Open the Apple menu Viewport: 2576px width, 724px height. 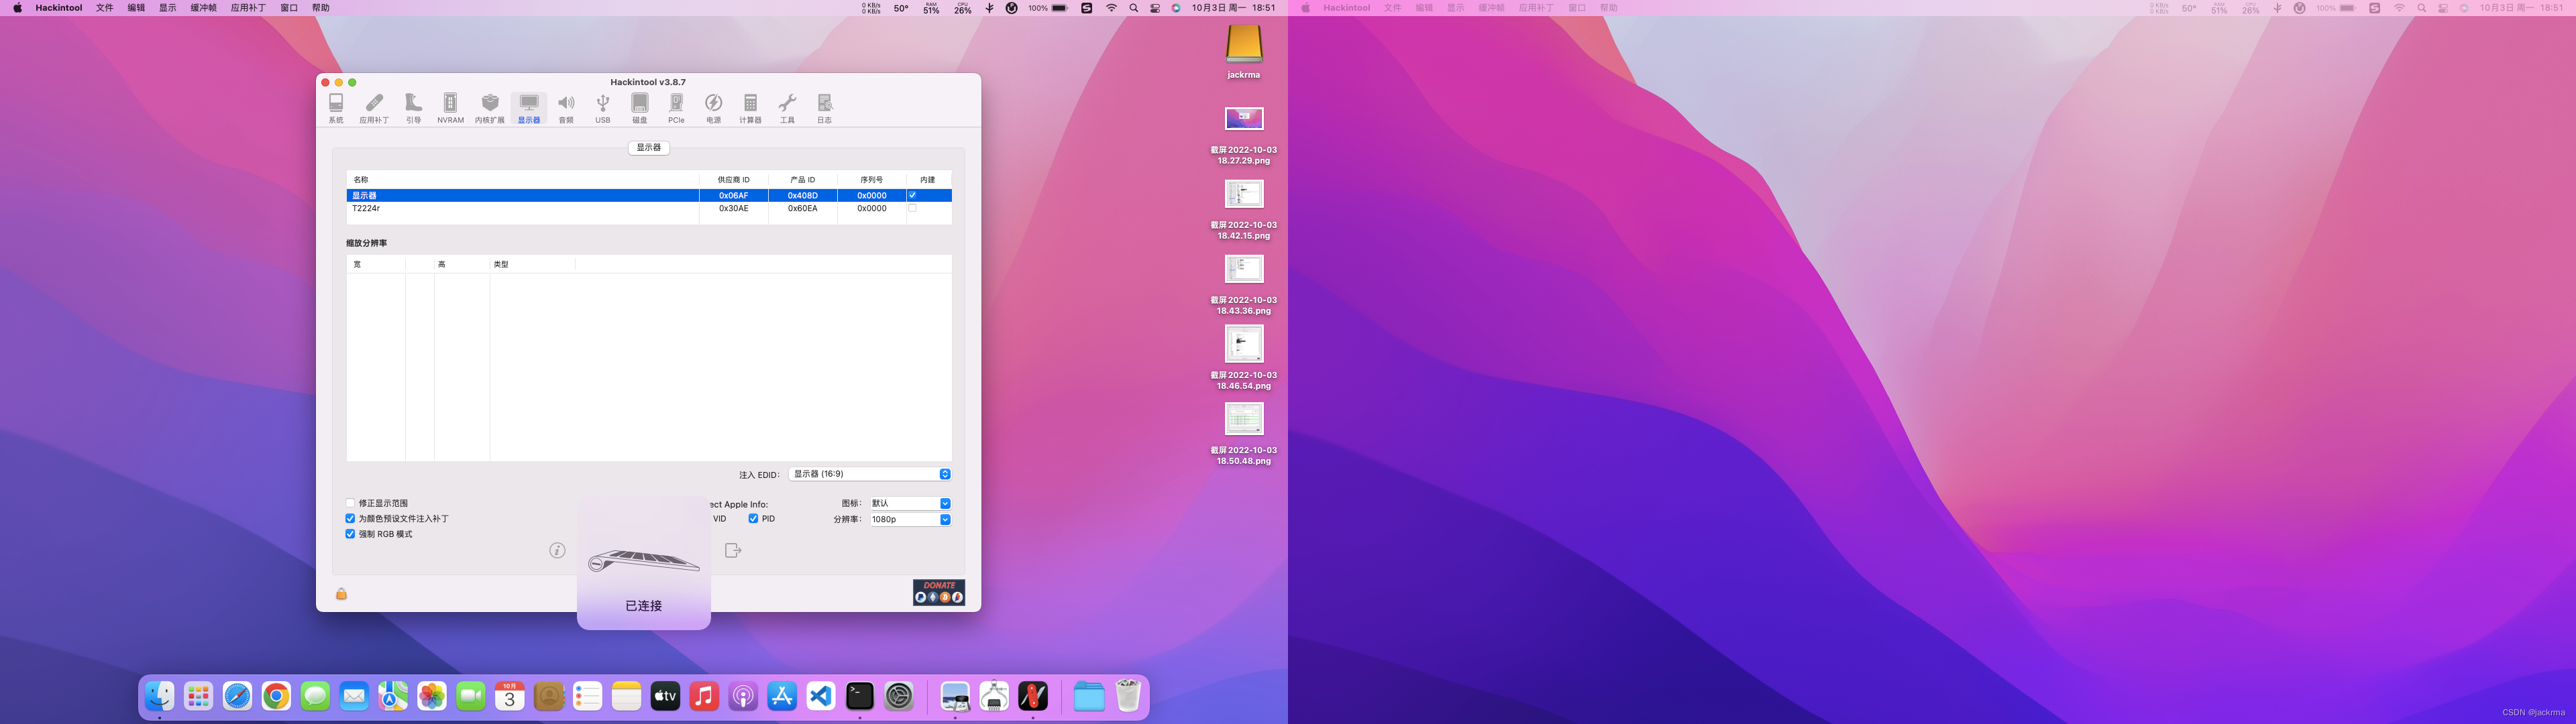tap(17, 8)
